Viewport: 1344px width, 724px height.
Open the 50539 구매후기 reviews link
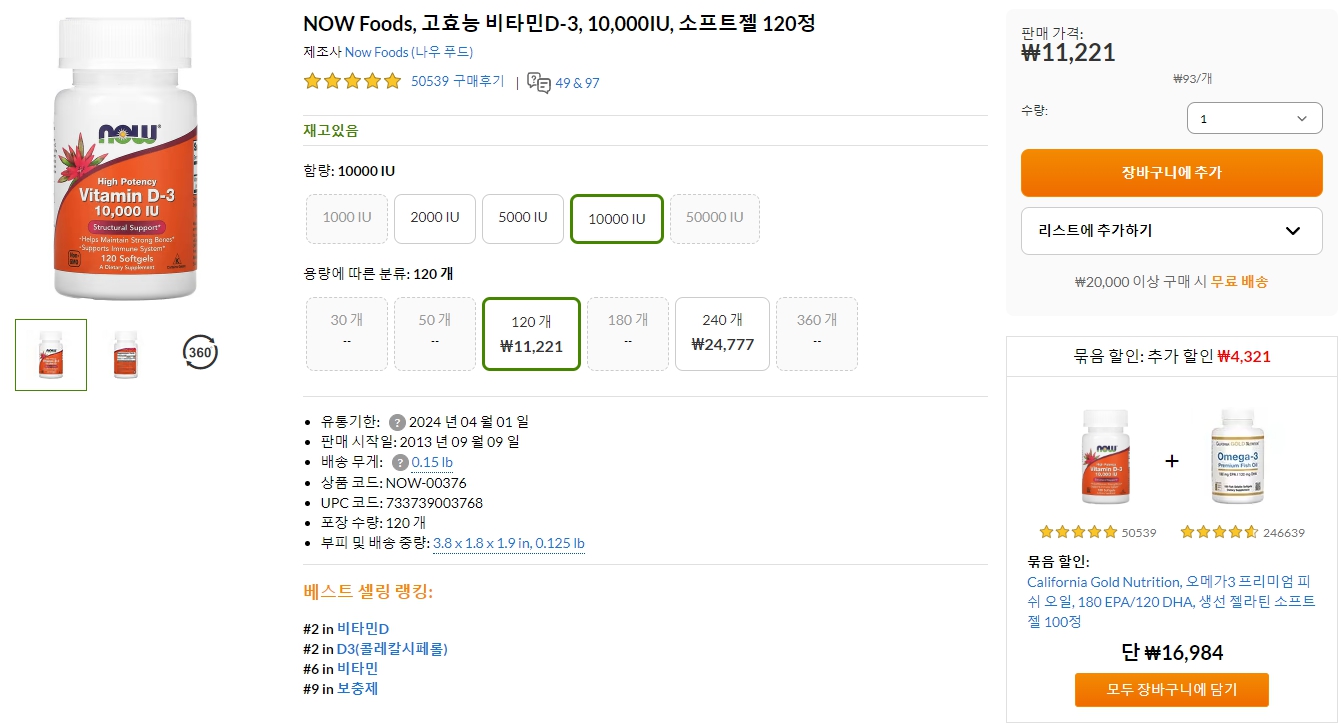pyautogui.click(x=459, y=83)
